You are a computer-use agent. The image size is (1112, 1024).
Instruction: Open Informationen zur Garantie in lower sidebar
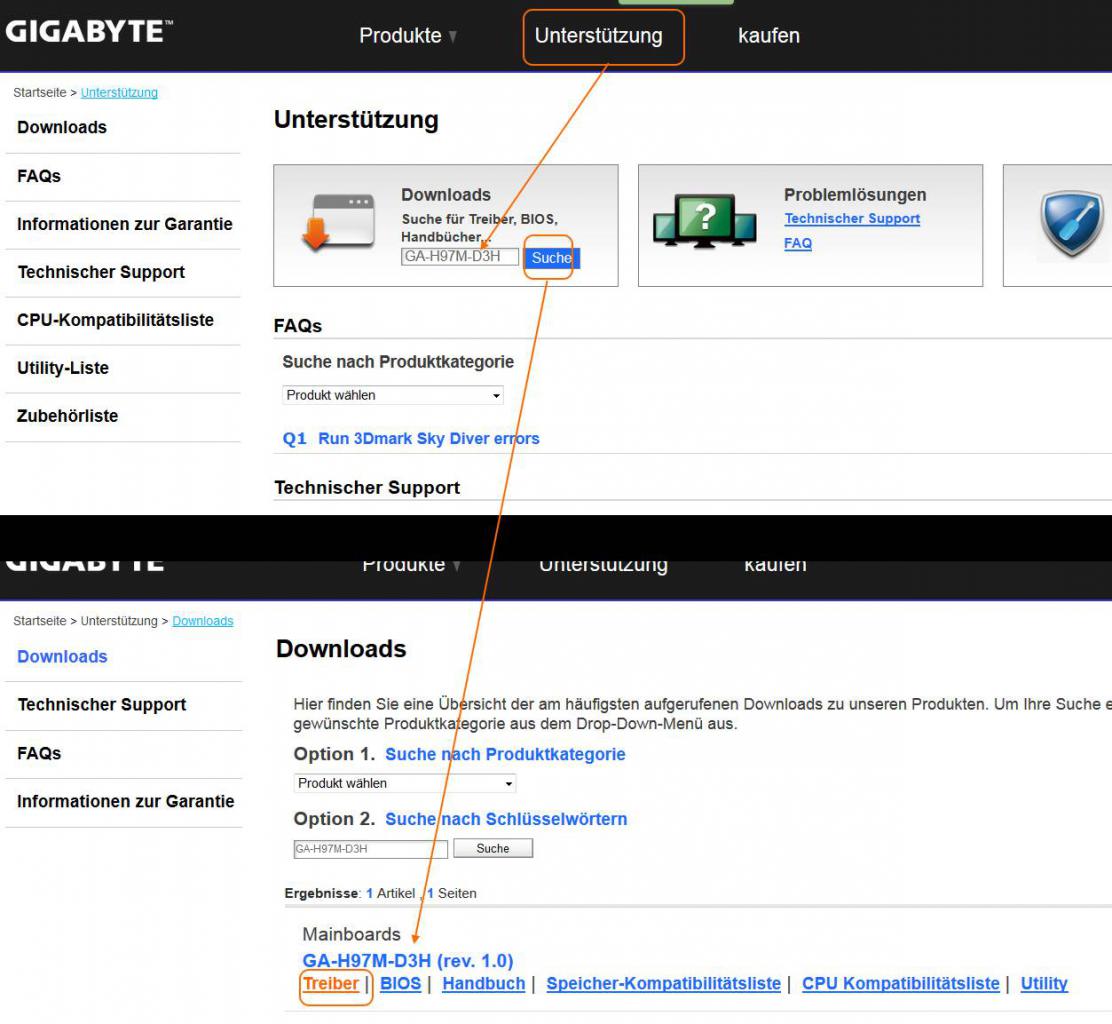click(126, 801)
